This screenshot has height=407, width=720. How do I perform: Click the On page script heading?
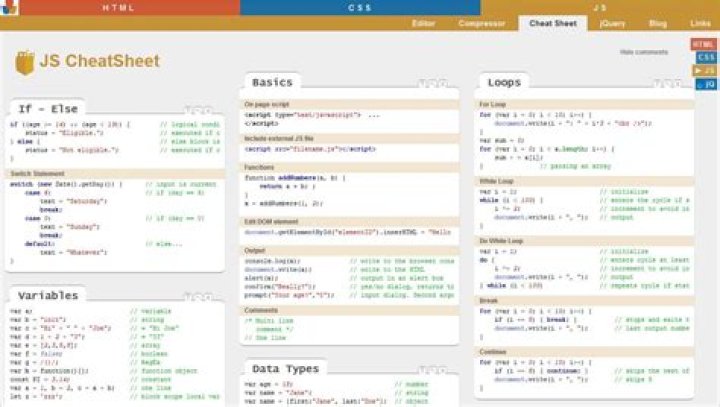coord(267,104)
